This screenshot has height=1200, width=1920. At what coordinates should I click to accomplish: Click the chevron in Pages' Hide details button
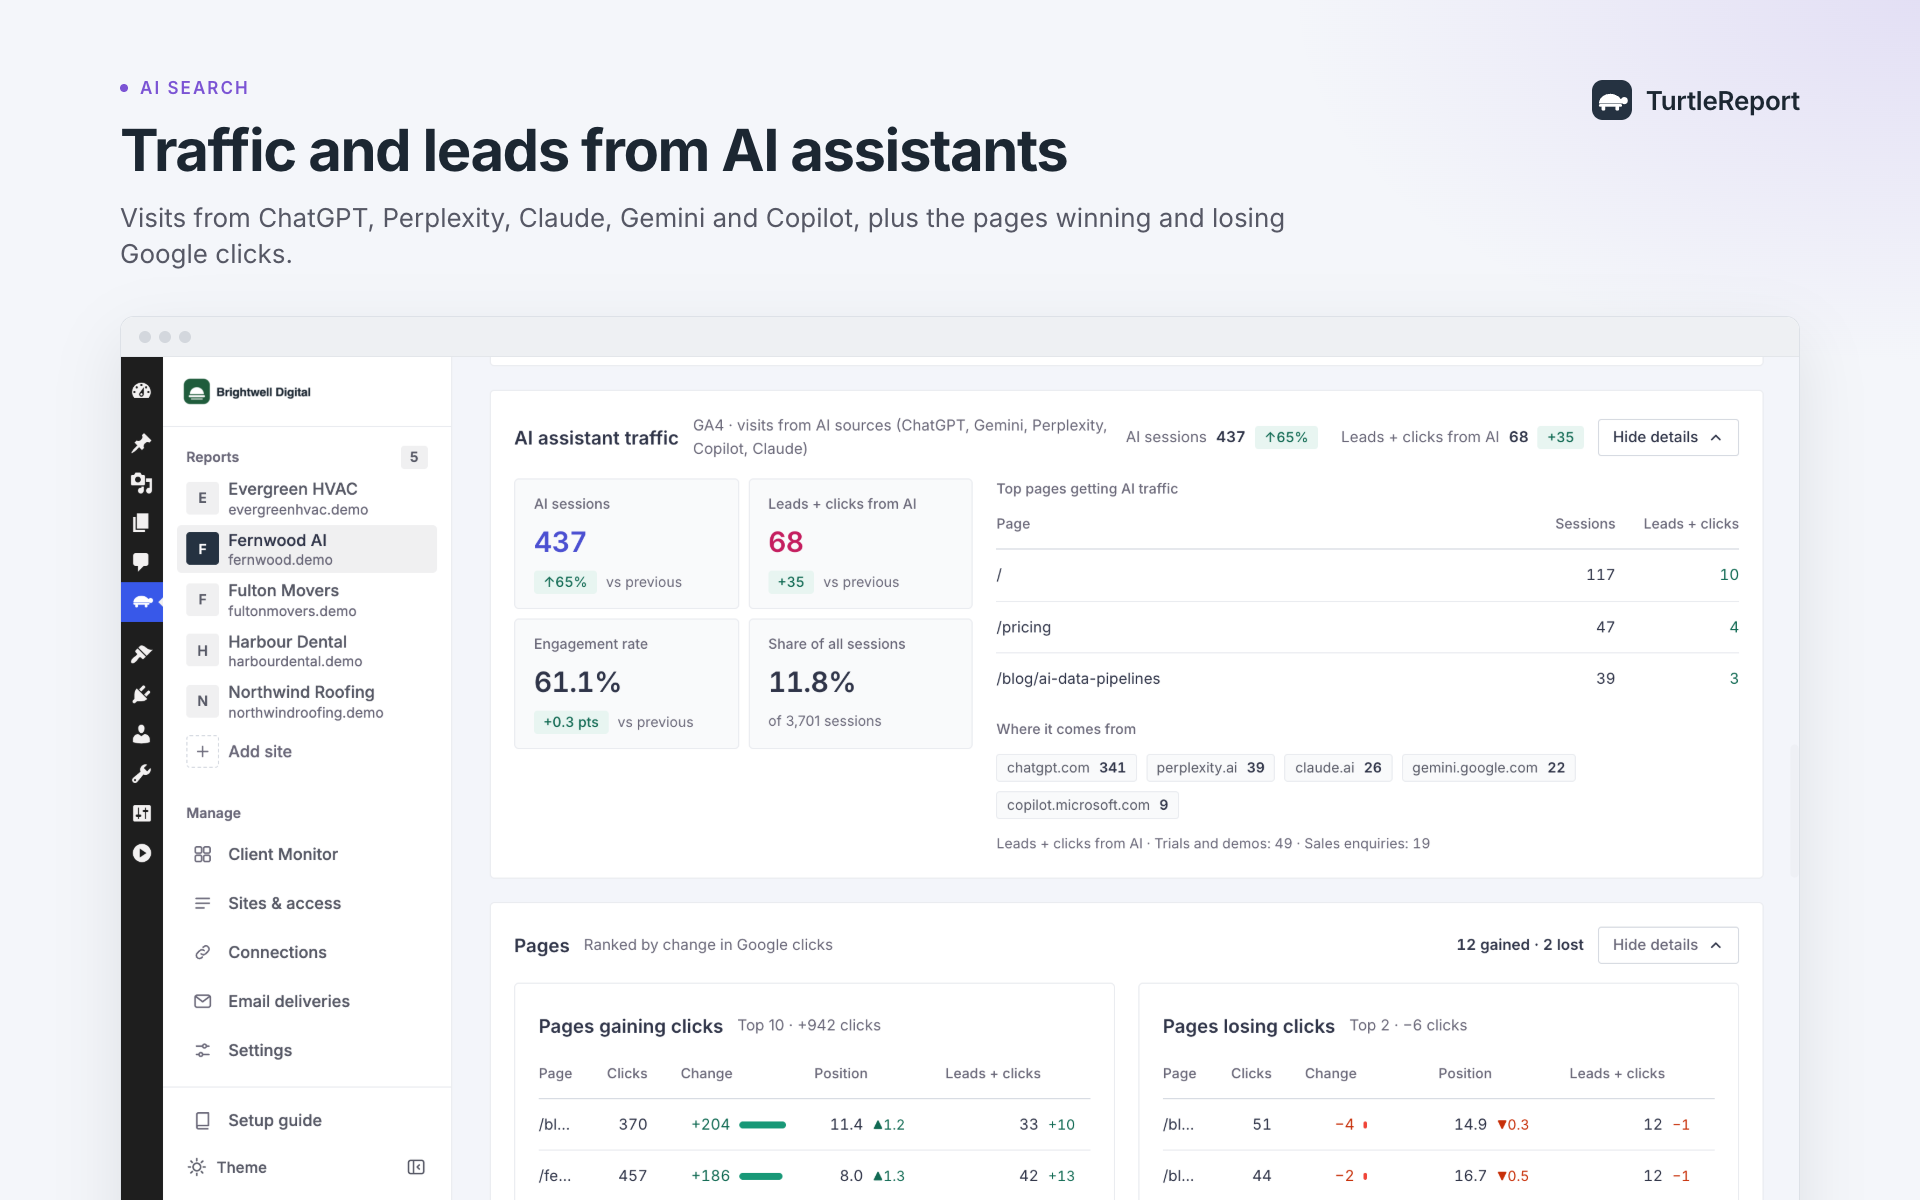1716,945
